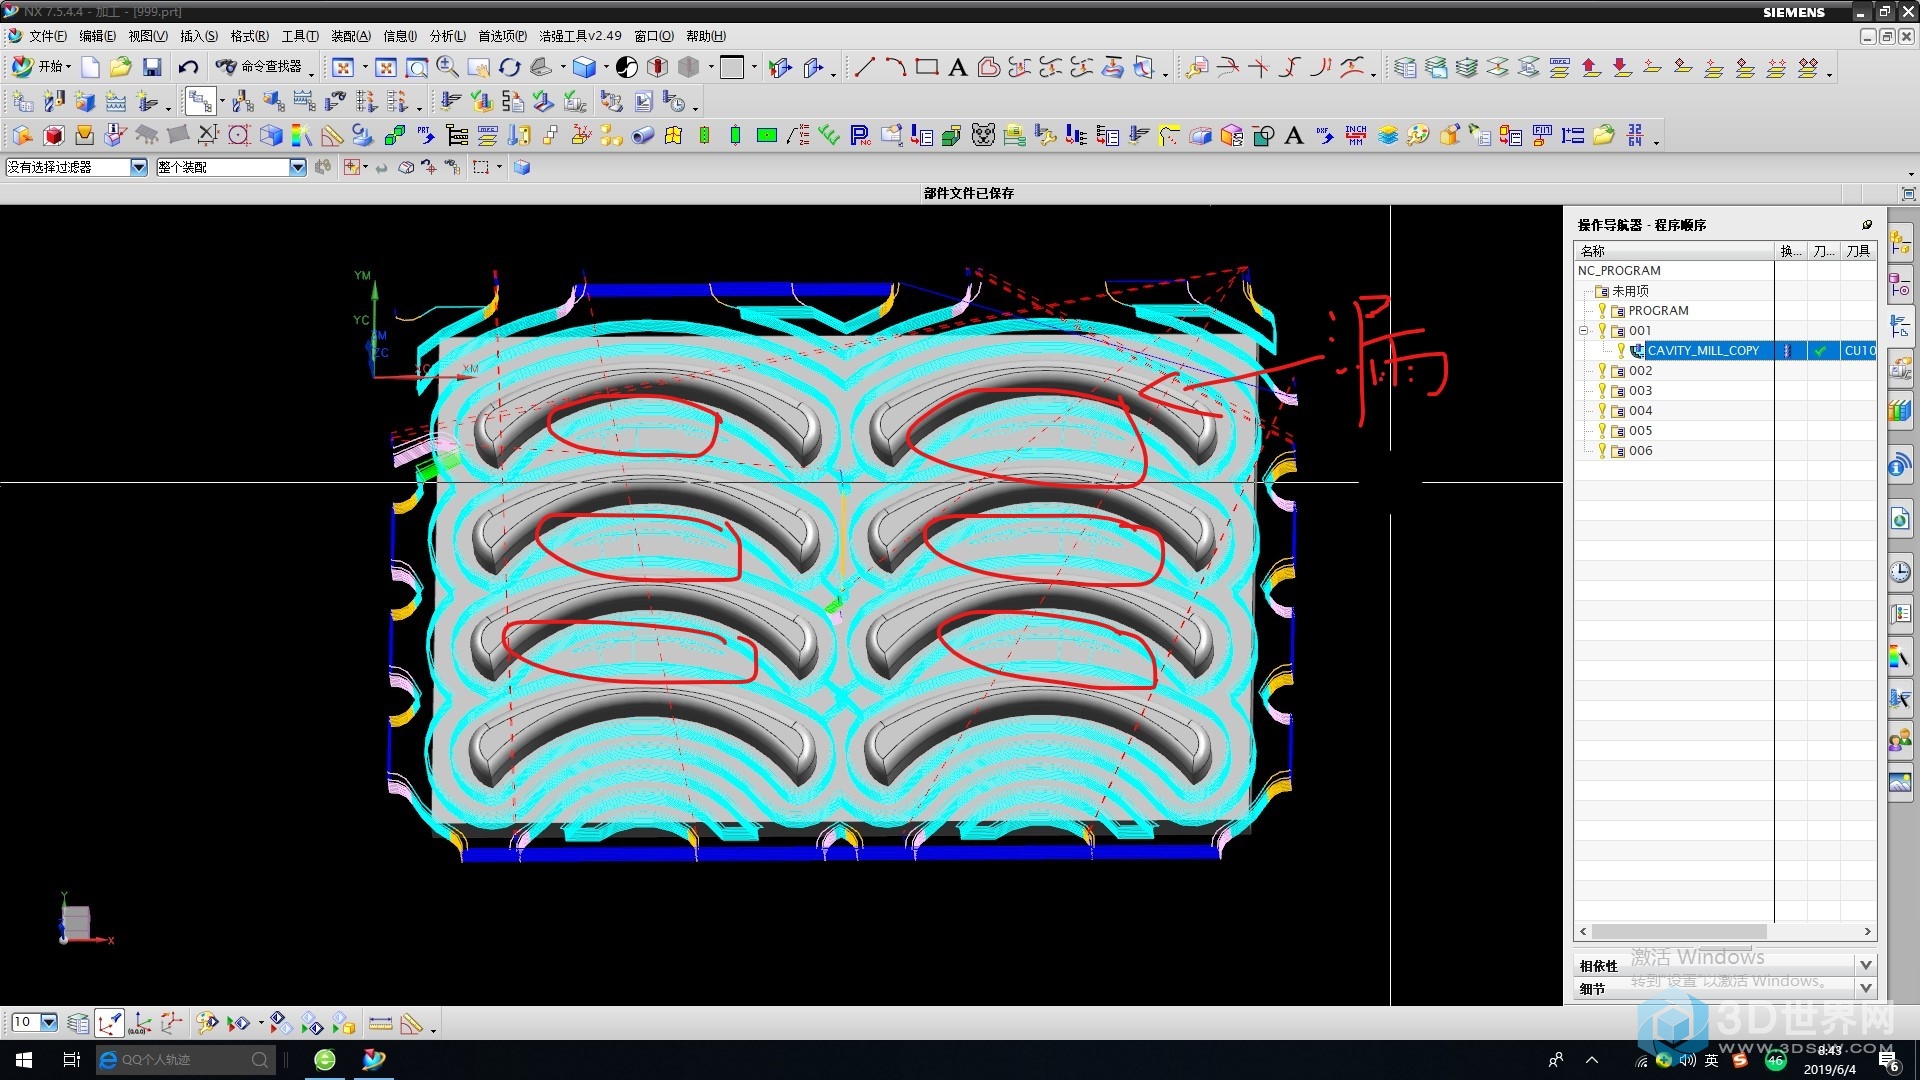Select the 未用项 folder

[1630, 291]
